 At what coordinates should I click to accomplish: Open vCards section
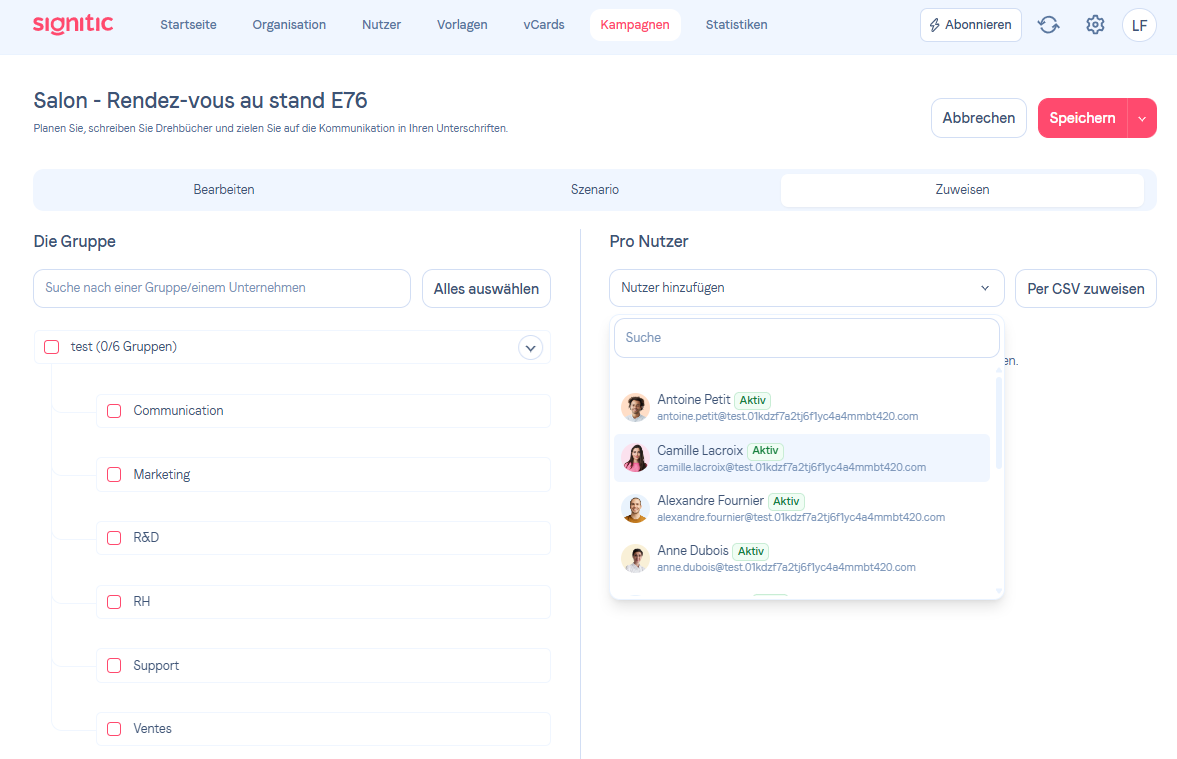[x=544, y=25]
